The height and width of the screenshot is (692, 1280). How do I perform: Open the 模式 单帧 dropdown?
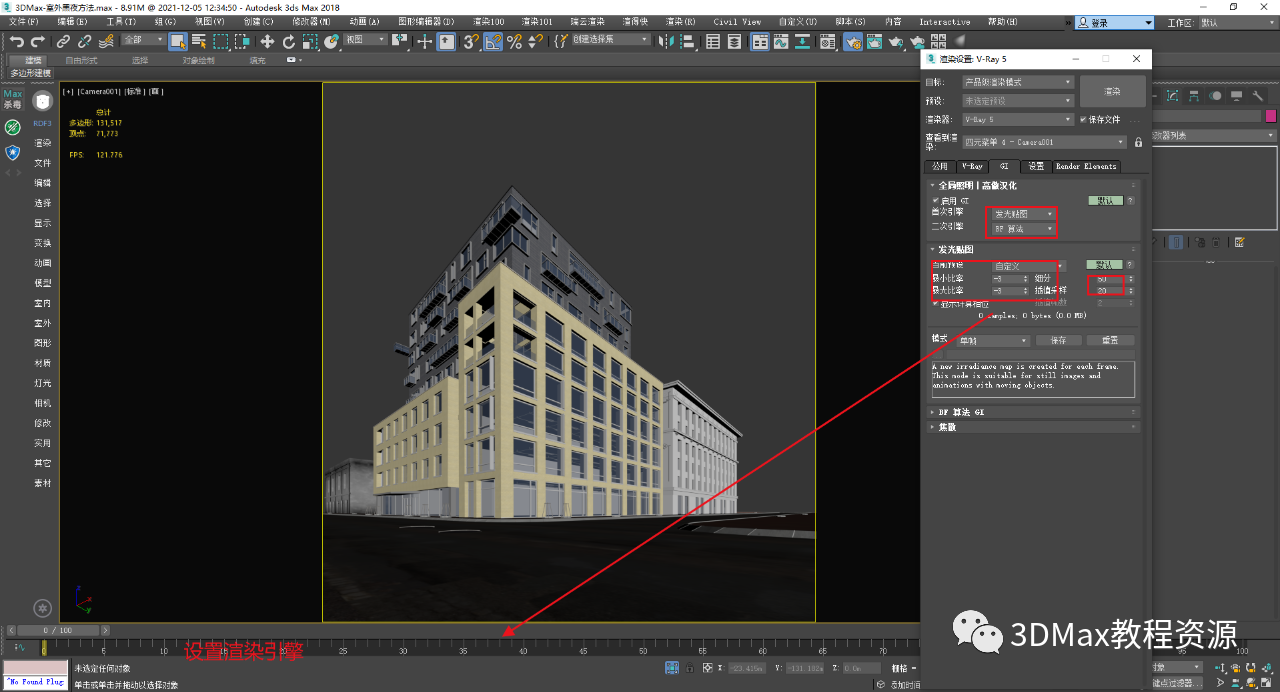(x=993, y=341)
